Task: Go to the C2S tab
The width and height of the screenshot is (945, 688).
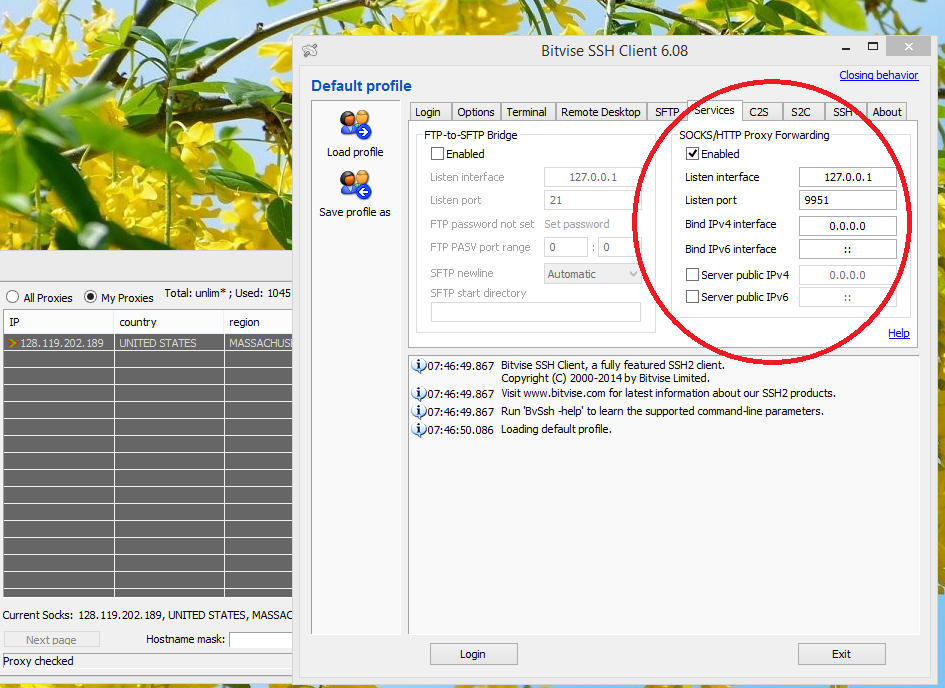Action: [x=759, y=112]
